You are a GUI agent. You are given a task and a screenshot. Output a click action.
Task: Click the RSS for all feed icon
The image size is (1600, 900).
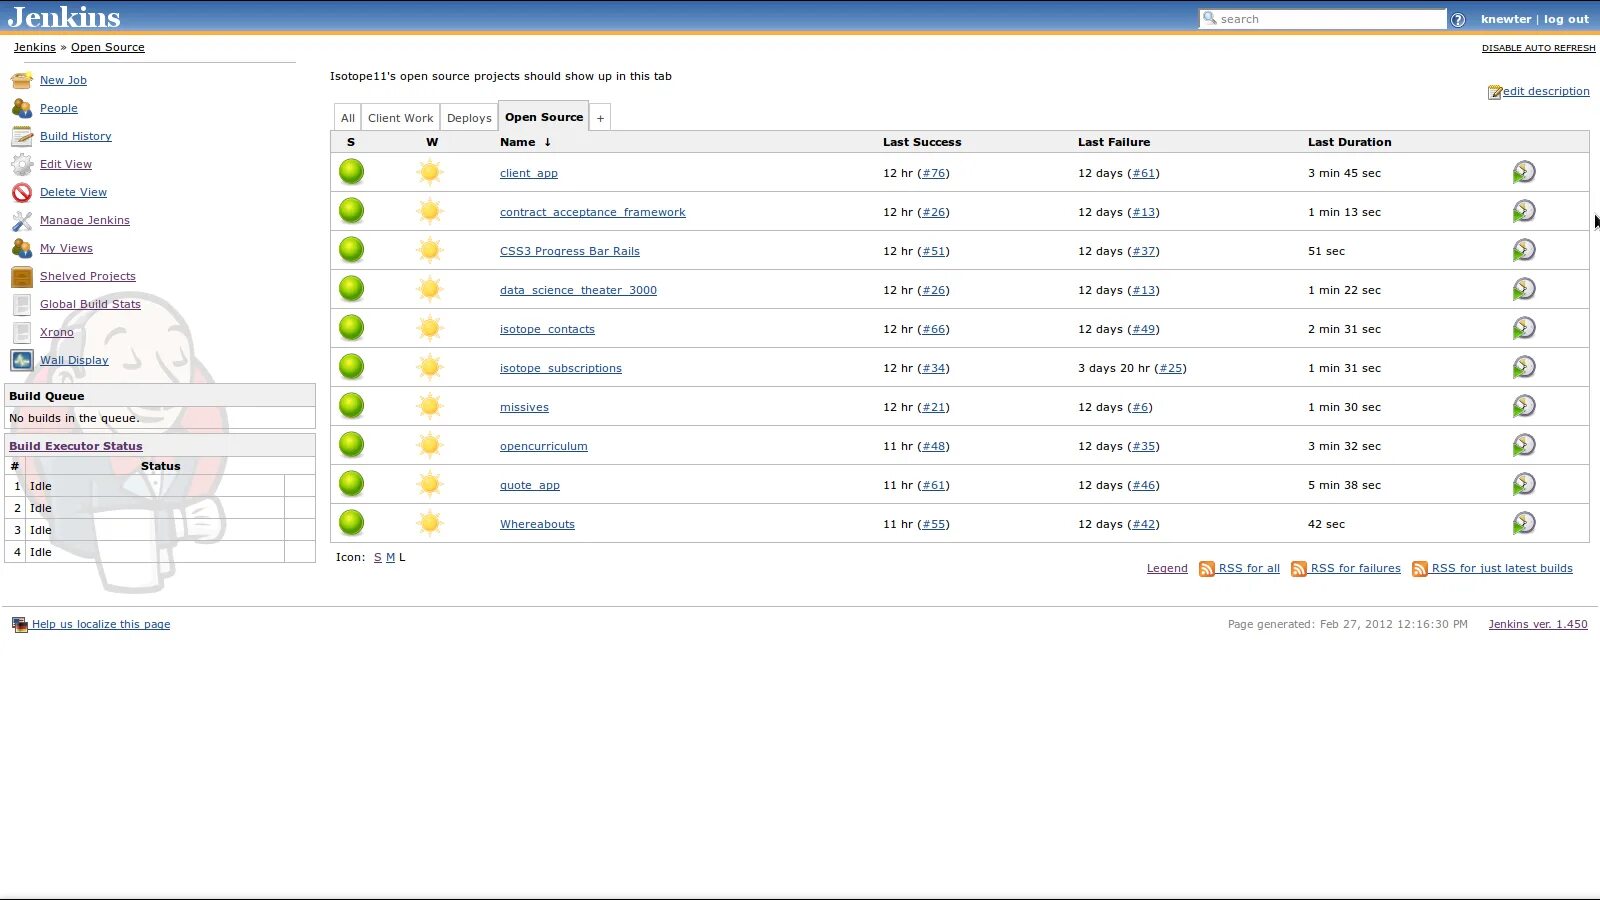[x=1207, y=569]
